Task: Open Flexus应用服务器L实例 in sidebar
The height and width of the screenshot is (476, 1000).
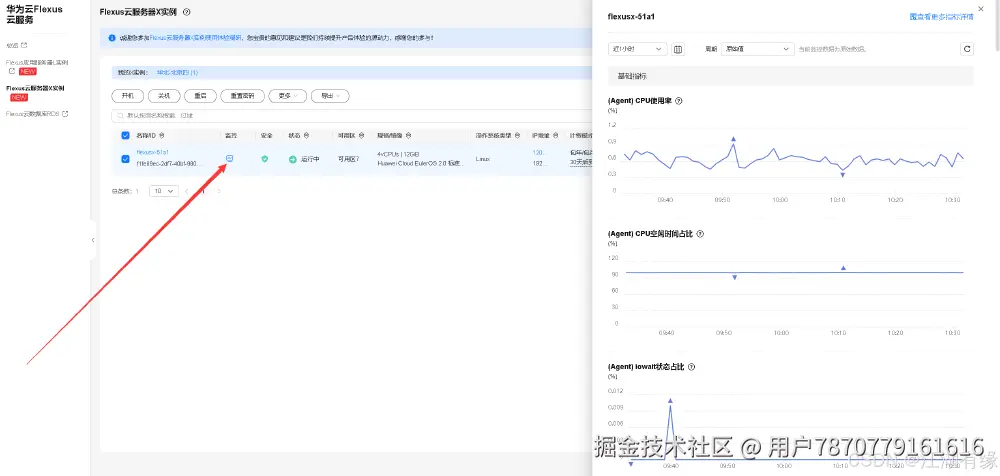Action: (x=37, y=63)
